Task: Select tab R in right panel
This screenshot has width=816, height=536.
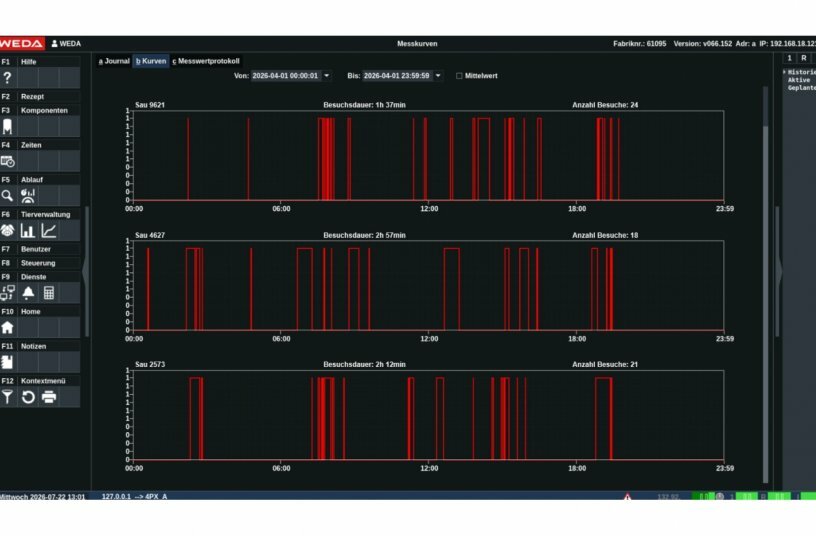Action: tap(804, 58)
